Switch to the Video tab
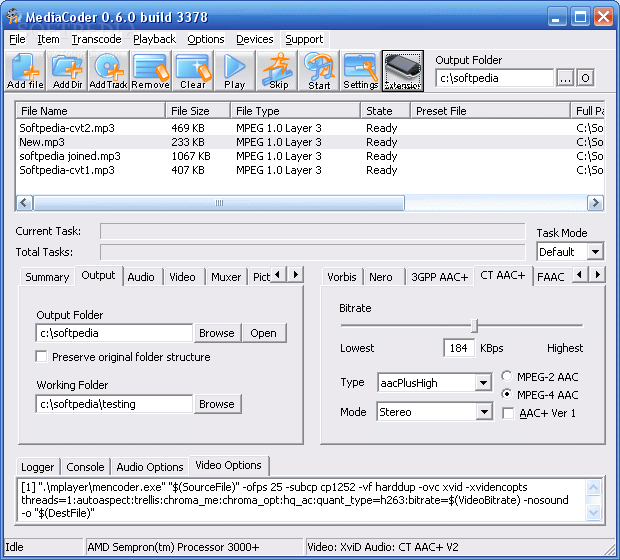Viewport: 620px width, 560px height. coord(182,277)
